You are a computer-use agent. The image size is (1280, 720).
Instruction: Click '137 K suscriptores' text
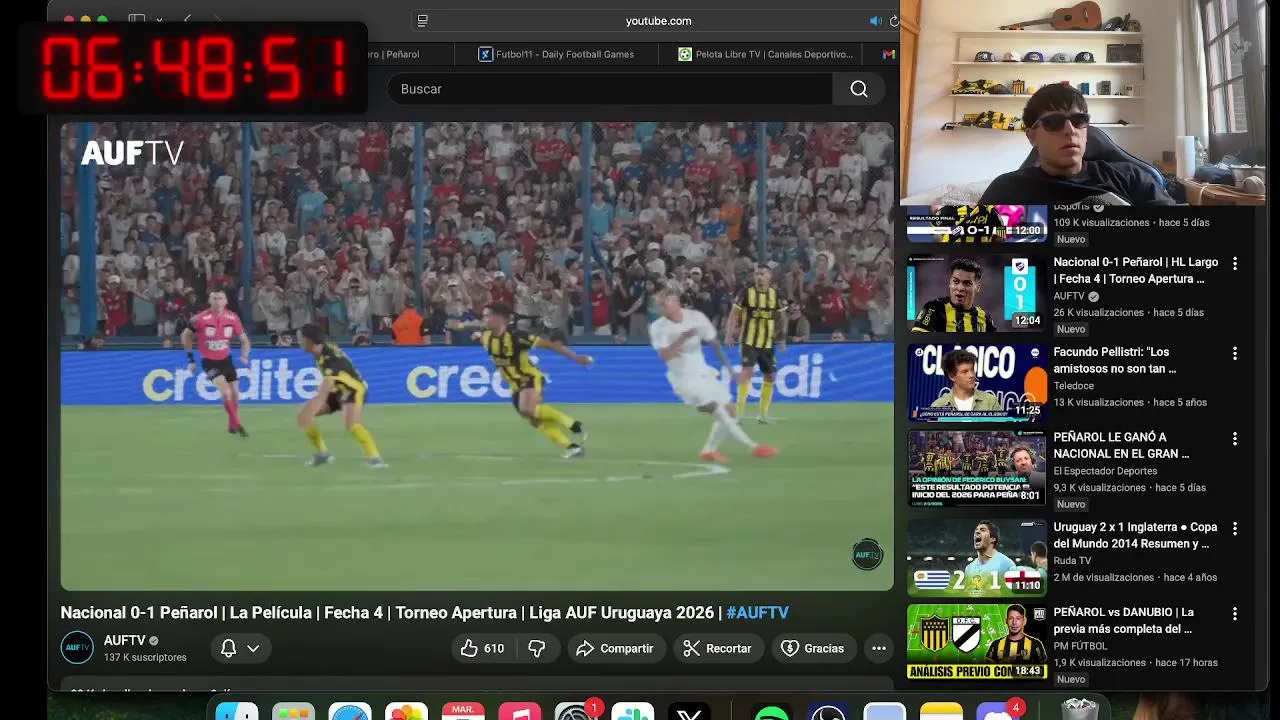[145, 658]
